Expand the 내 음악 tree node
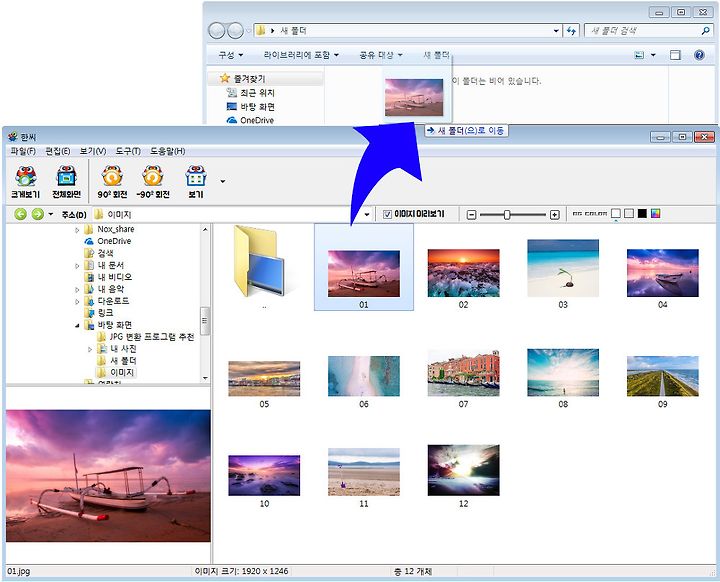Viewport: 720px width, 582px height. [x=77, y=289]
